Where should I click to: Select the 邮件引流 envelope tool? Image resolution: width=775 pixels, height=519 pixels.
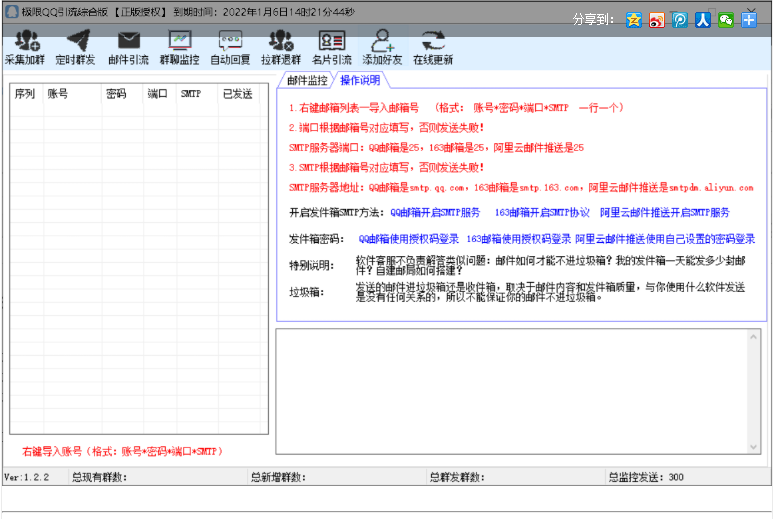(129, 47)
